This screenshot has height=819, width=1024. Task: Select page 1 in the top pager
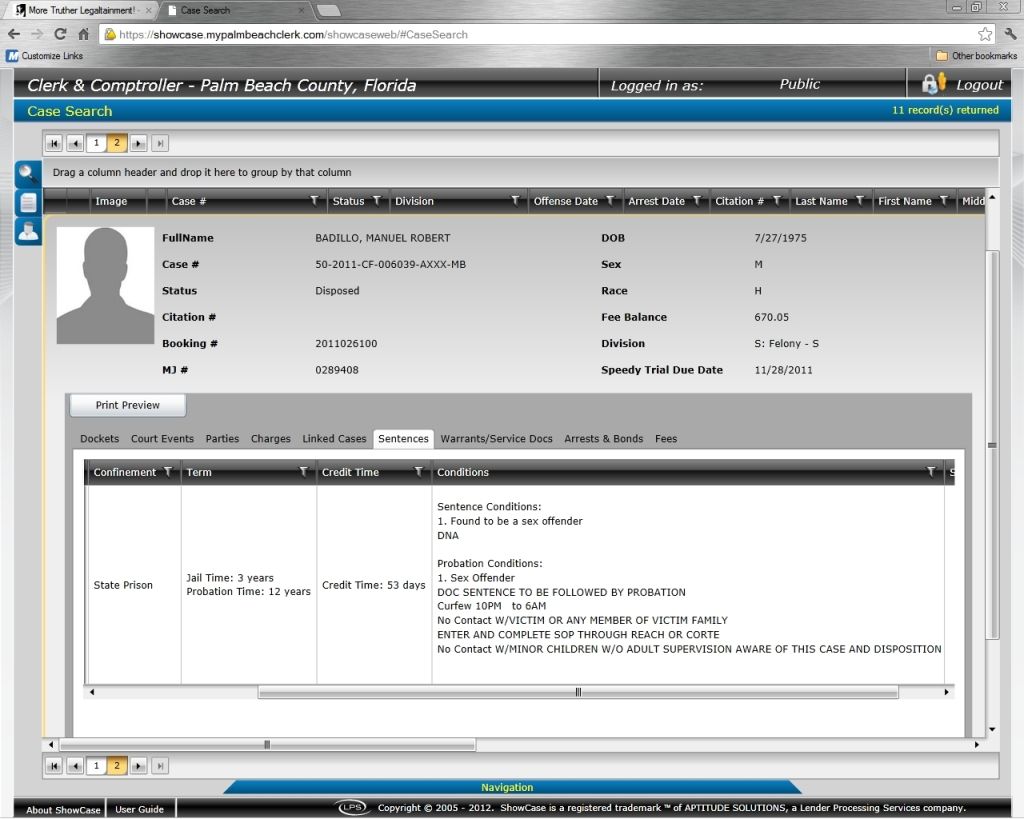(x=96, y=143)
